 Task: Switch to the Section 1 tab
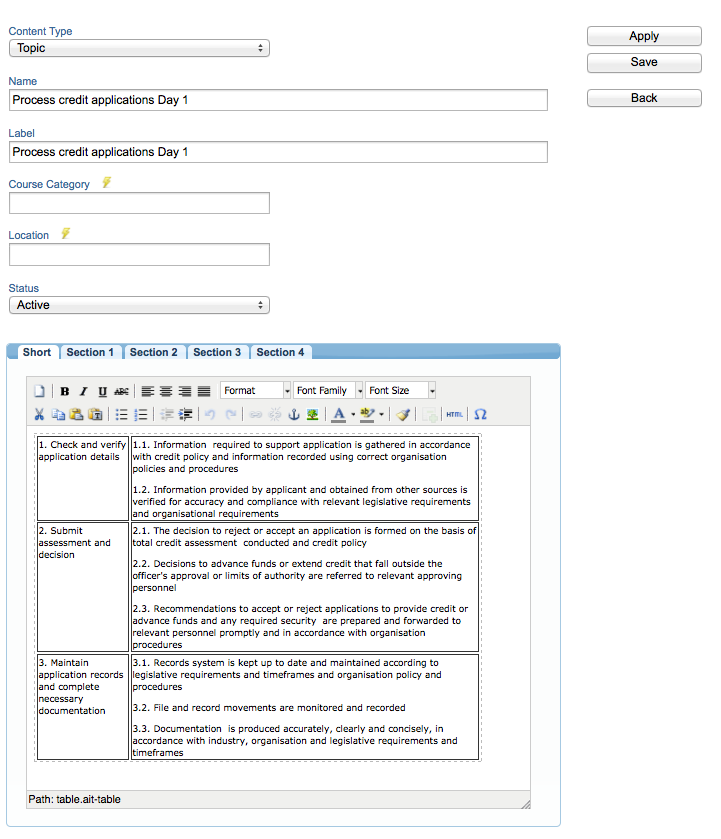(90, 352)
